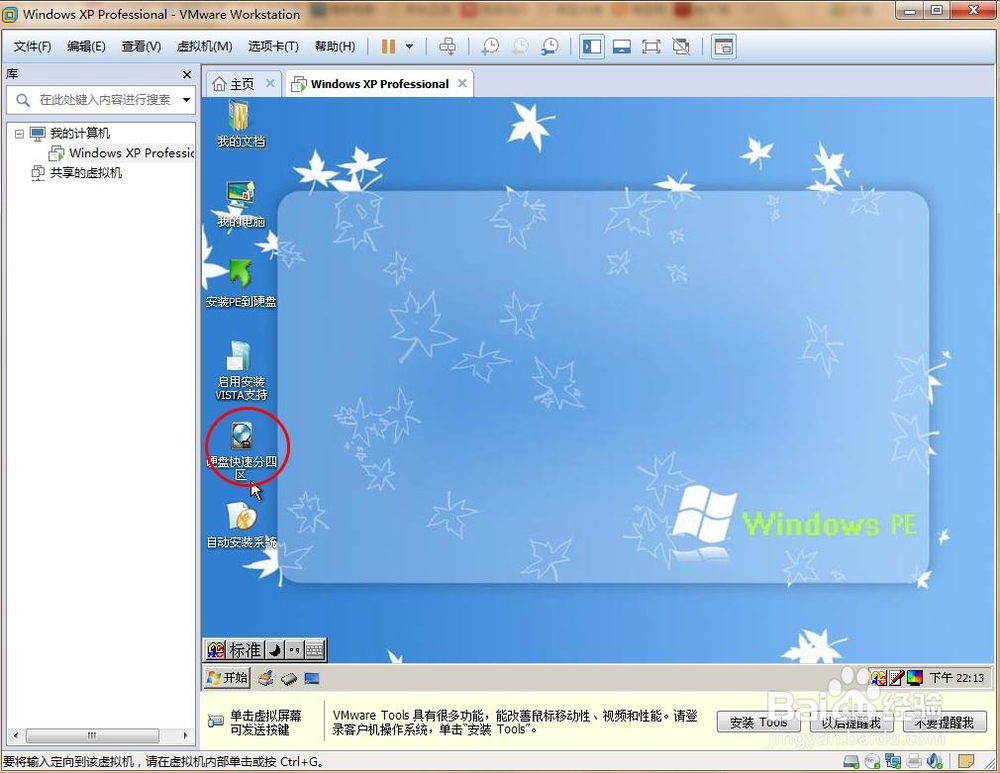Image resolution: width=1000 pixels, height=773 pixels.
Task: Enter full screen mode icon
Action: pos(651,47)
